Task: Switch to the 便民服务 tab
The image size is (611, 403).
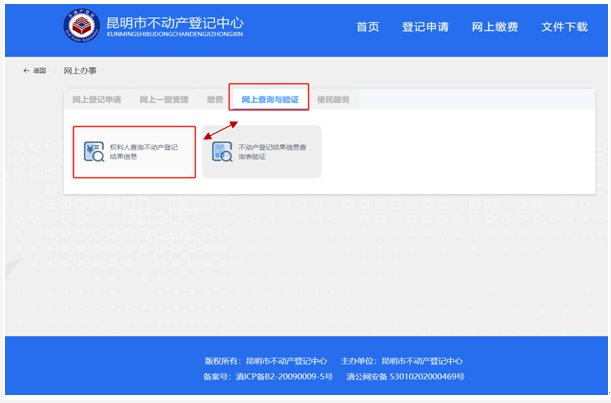Action: pyautogui.click(x=333, y=100)
